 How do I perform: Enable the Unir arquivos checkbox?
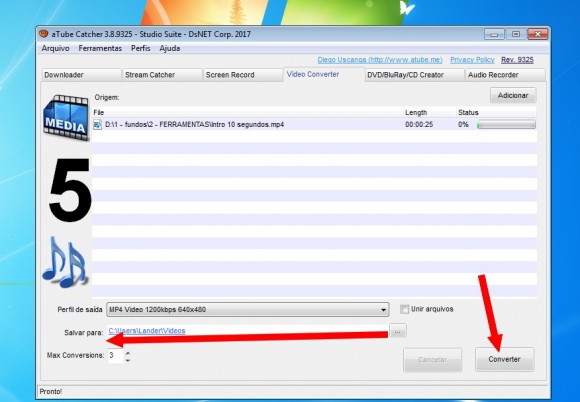point(405,309)
